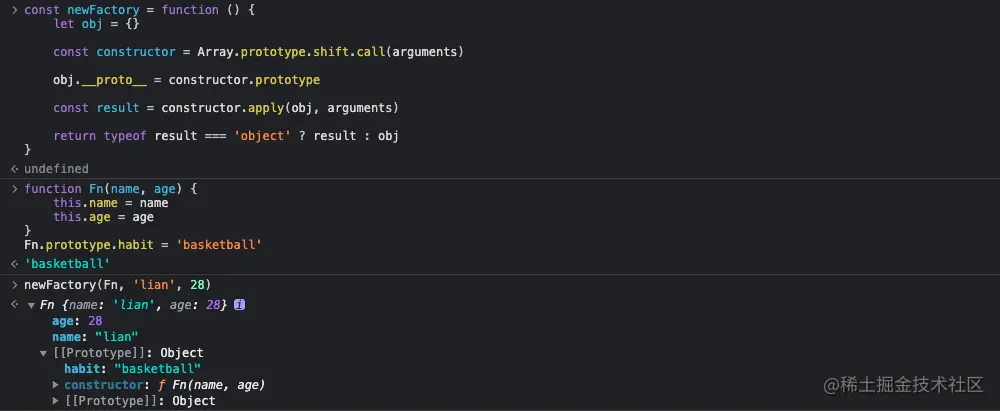Click the output arrow beside Fn result
This screenshot has height=411, width=1000.
click(x=15, y=305)
